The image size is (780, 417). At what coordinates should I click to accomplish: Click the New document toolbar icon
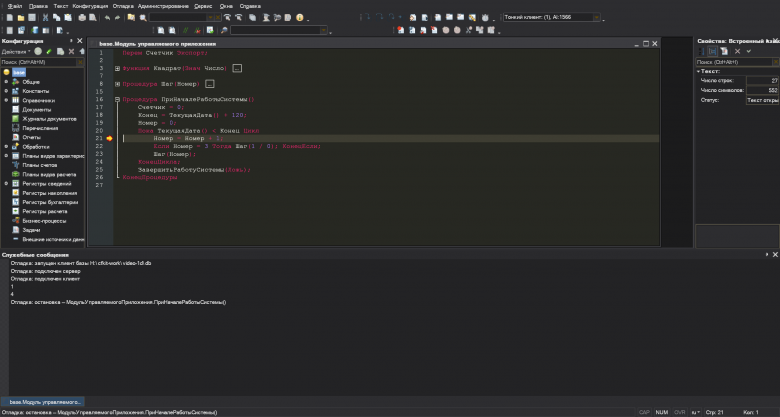9,17
